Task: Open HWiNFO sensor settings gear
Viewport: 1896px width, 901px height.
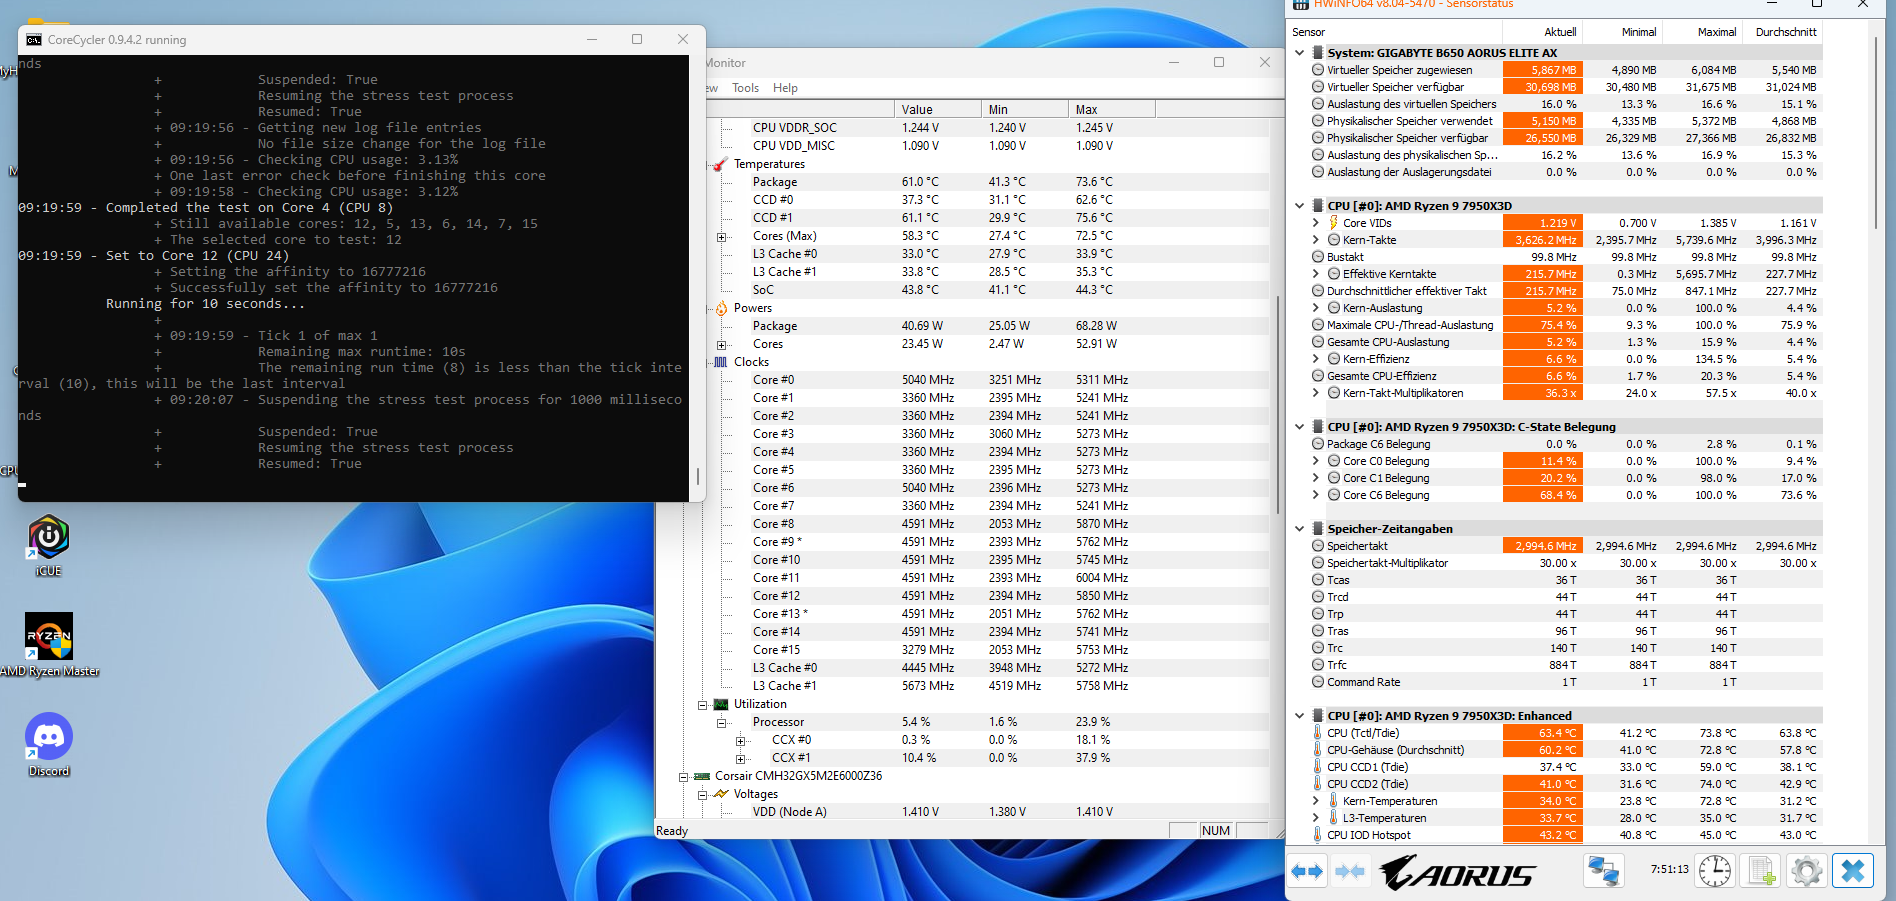Action: [x=1807, y=871]
